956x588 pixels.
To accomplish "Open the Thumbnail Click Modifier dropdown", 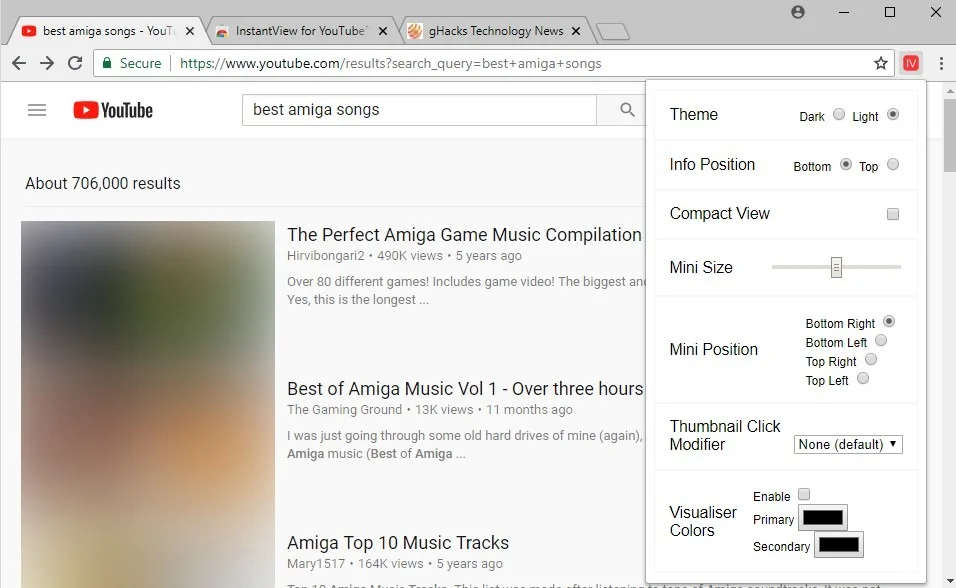I will pyautogui.click(x=848, y=444).
